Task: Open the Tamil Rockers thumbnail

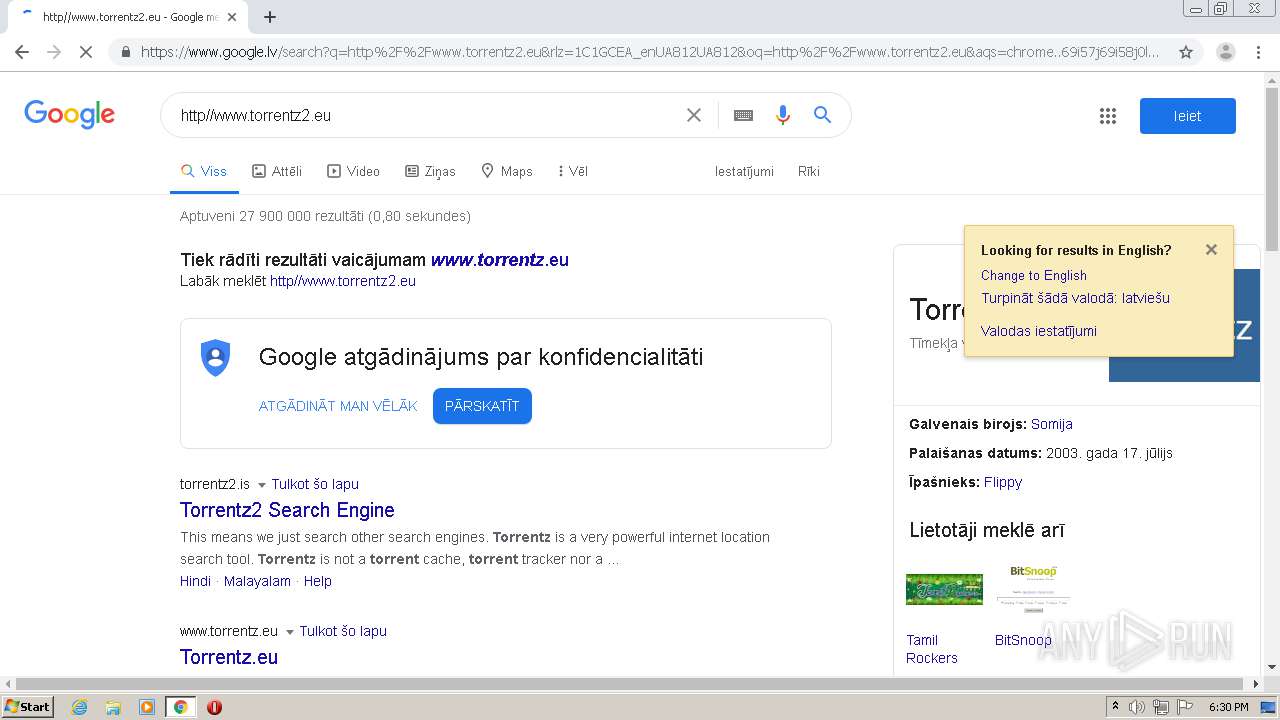Action: [944, 590]
